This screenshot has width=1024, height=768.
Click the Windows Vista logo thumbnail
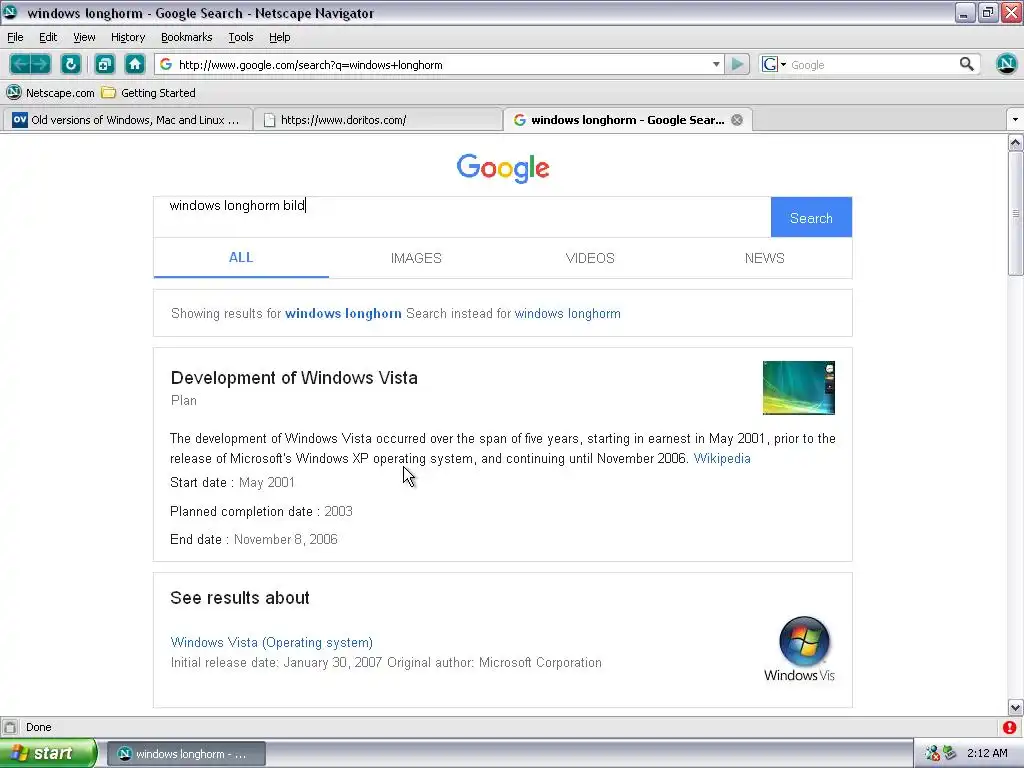pyautogui.click(x=800, y=648)
